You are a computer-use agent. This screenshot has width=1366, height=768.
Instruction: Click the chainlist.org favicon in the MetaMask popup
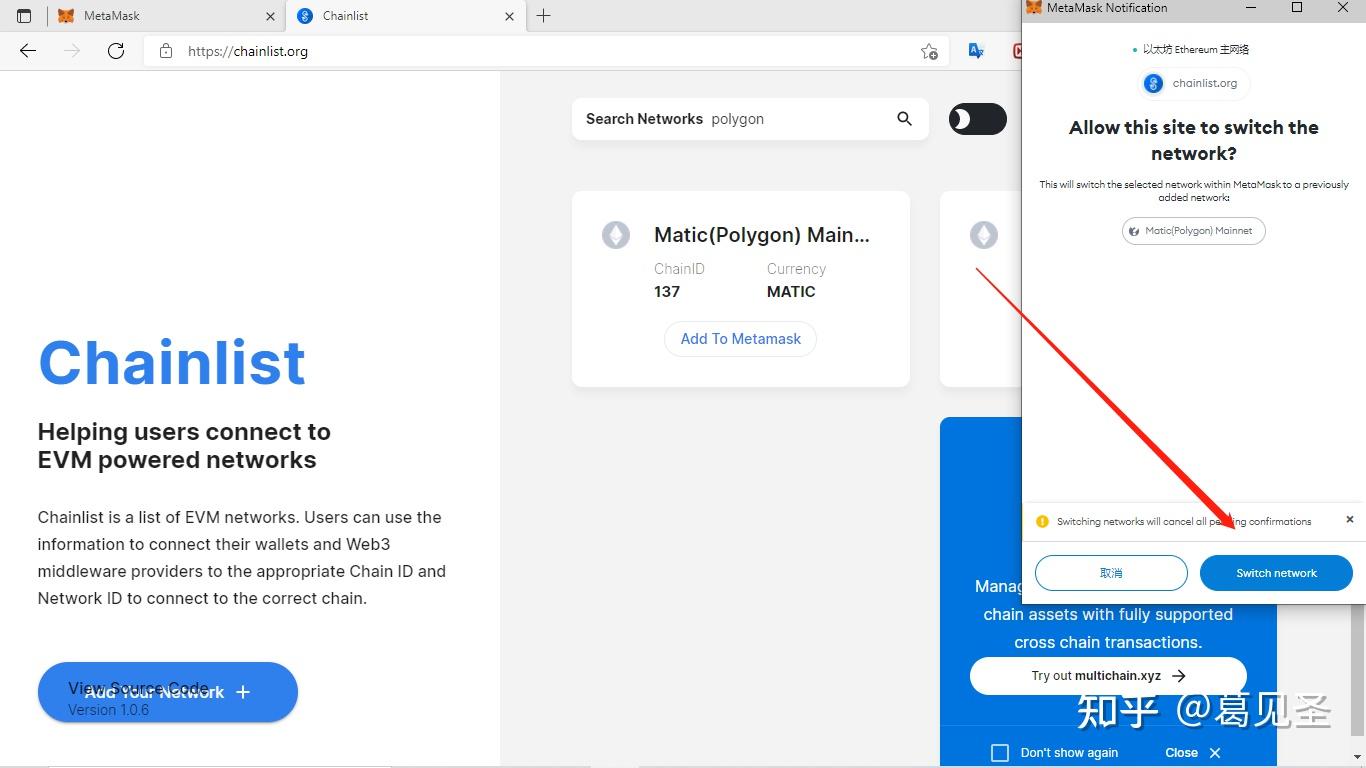point(1152,83)
